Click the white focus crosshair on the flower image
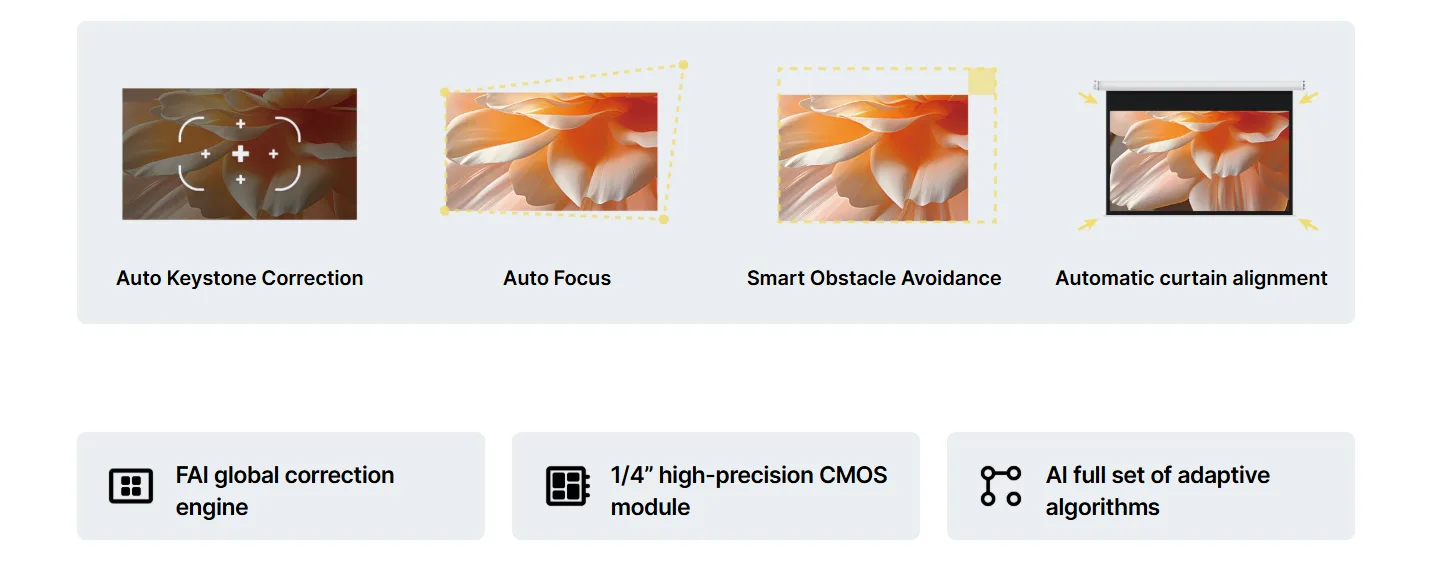 240,153
